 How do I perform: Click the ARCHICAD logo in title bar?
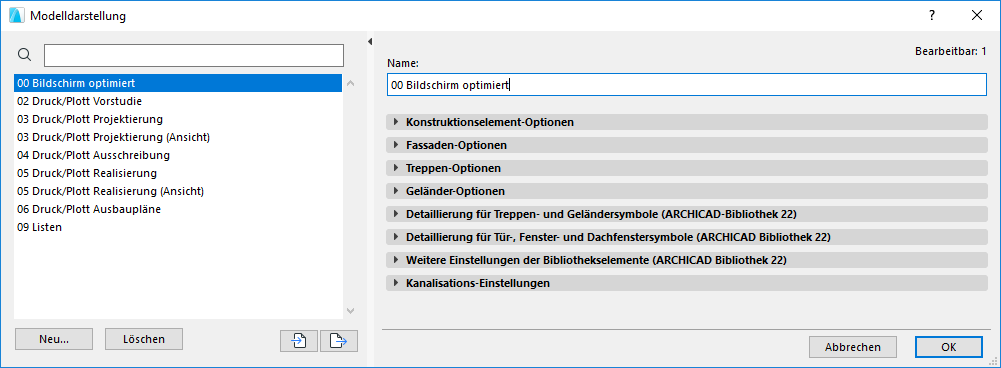click(x=17, y=16)
